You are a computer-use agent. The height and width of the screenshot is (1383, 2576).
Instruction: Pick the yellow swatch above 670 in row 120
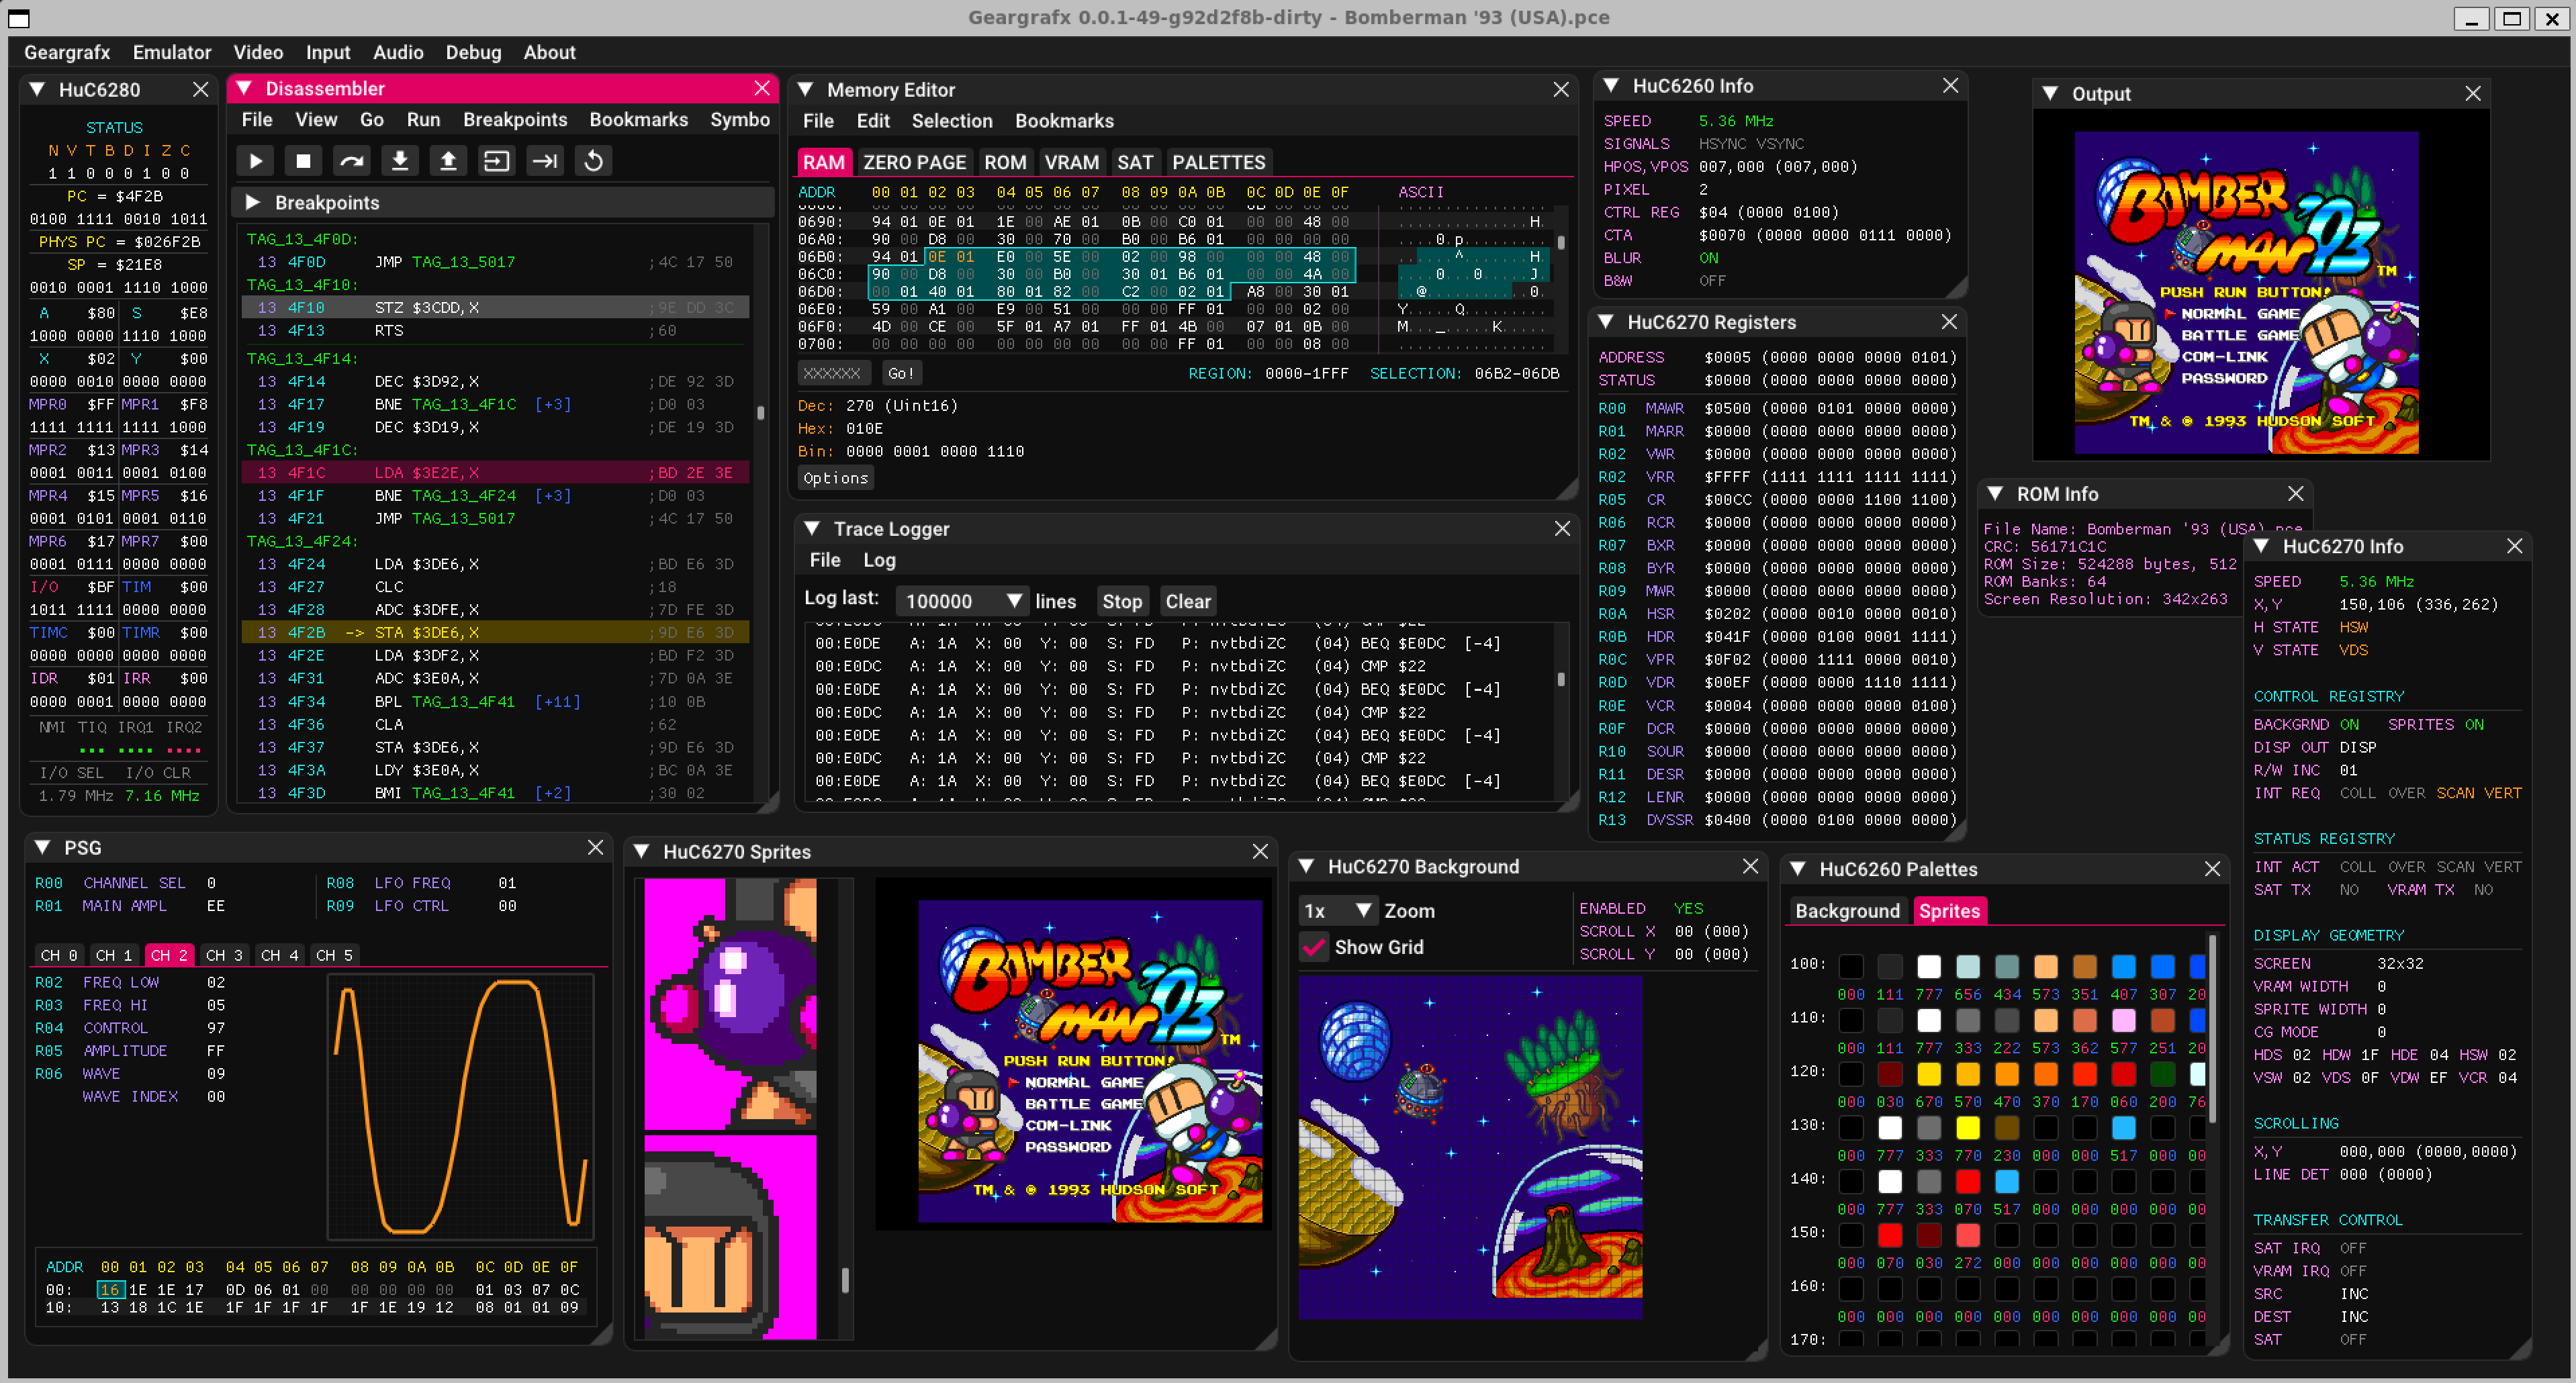click(1929, 1074)
